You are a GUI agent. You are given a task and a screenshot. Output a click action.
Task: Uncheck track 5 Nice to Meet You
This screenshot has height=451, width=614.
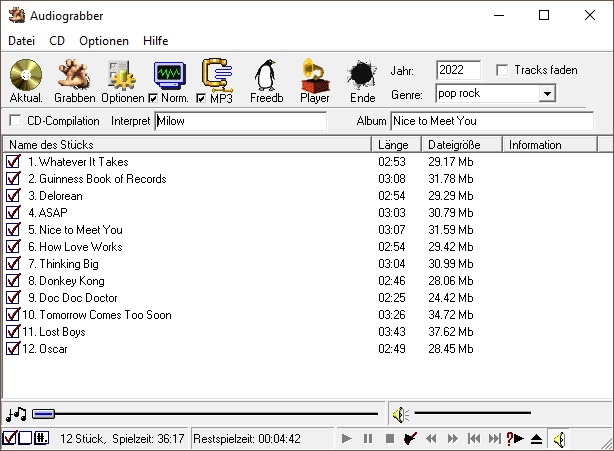tap(13, 230)
